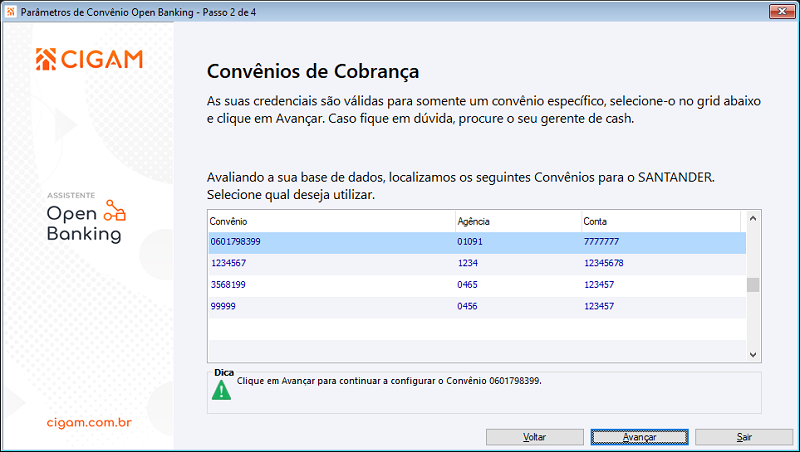
Task: Click conta 123457 in the 99999 row
Action: (x=663, y=306)
